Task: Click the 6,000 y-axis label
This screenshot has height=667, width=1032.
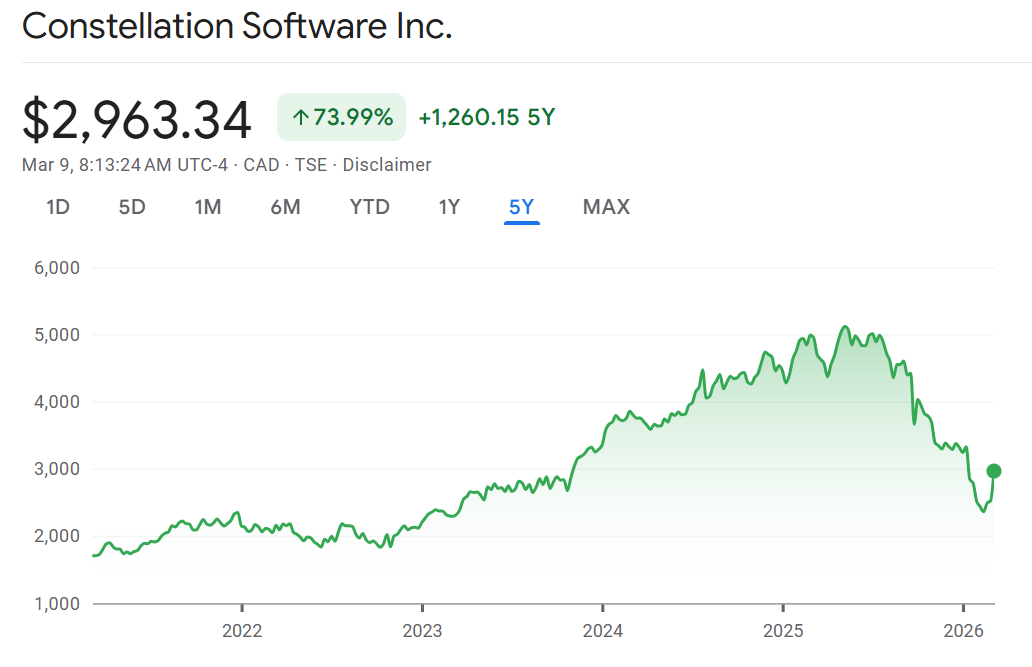Action: click(58, 268)
